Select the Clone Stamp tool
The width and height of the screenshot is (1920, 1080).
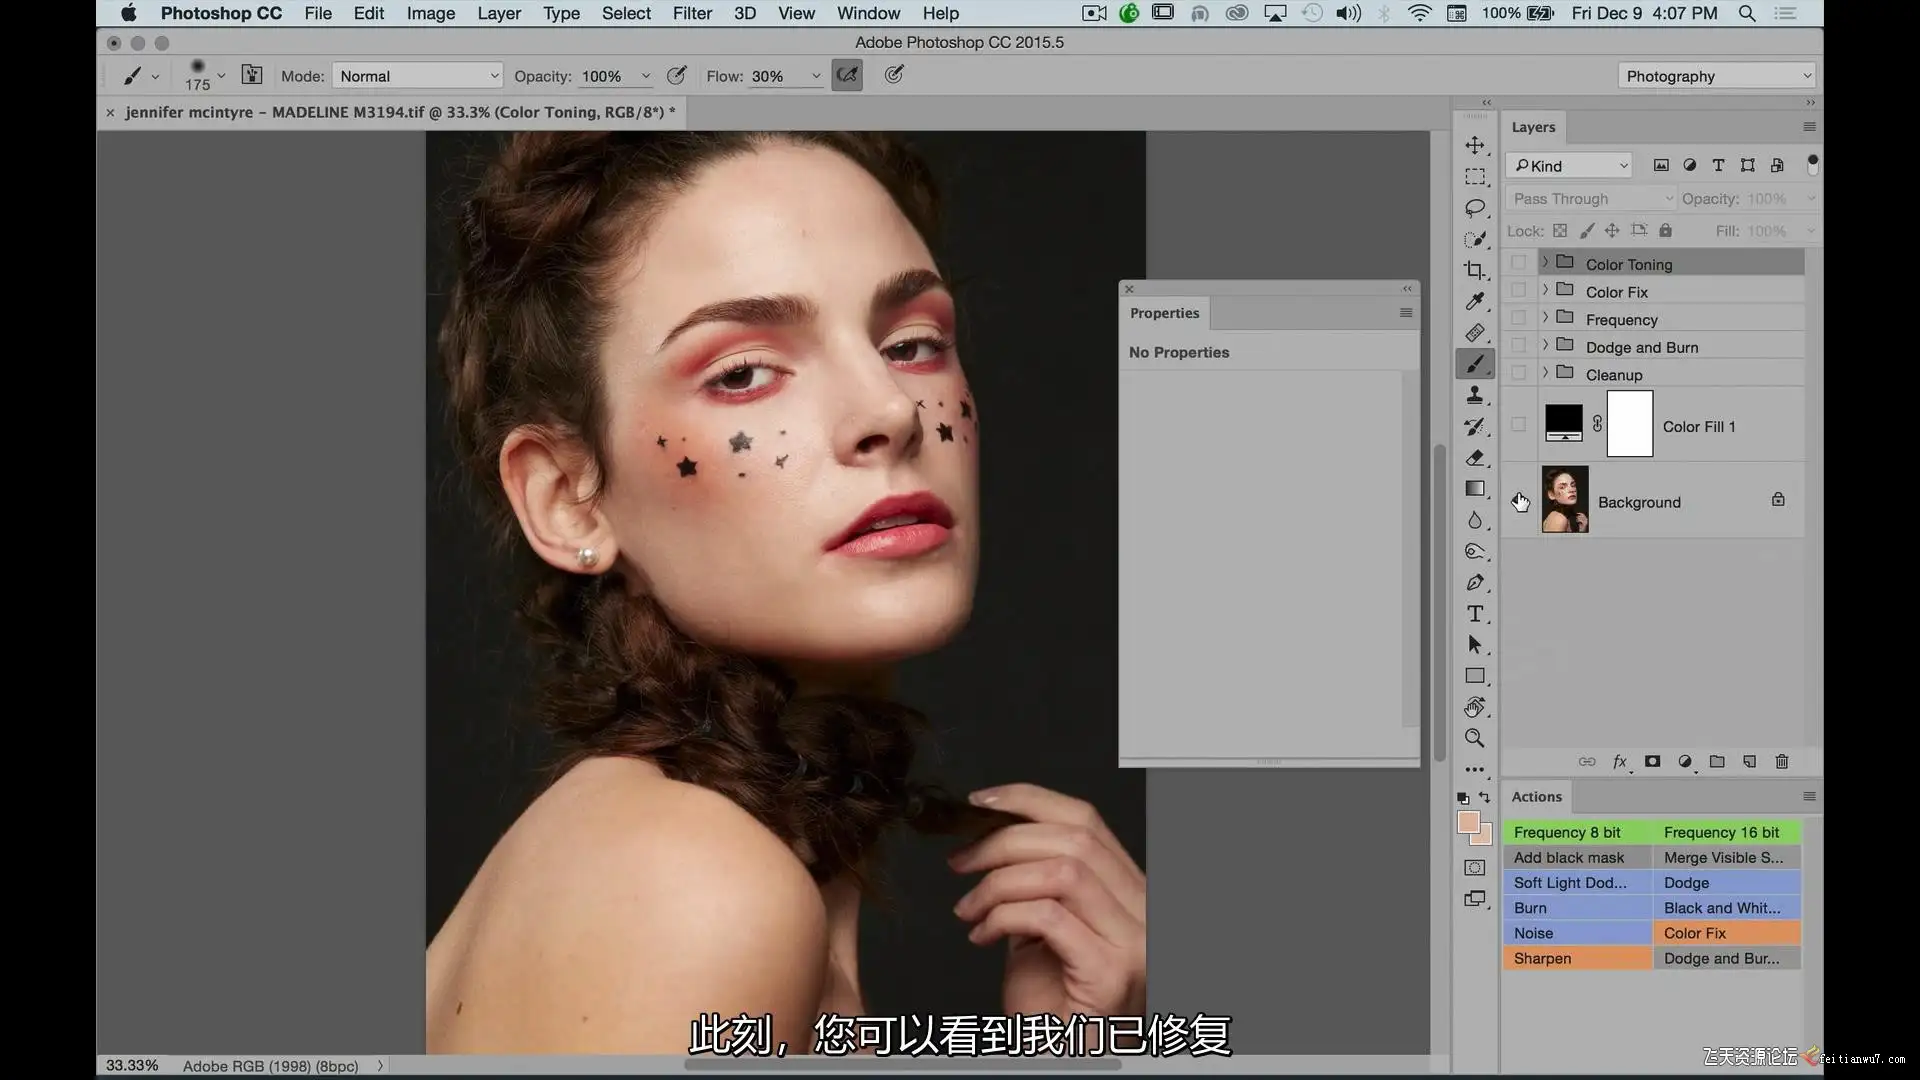(1475, 395)
